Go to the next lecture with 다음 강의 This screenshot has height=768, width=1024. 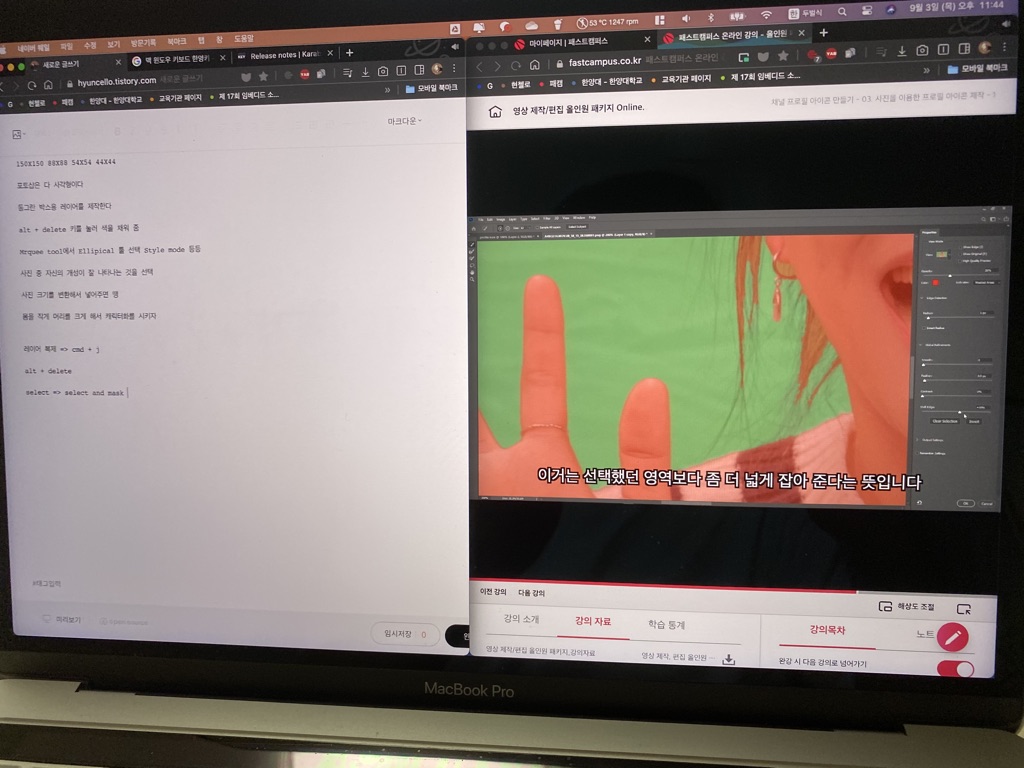[x=531, y=593]
